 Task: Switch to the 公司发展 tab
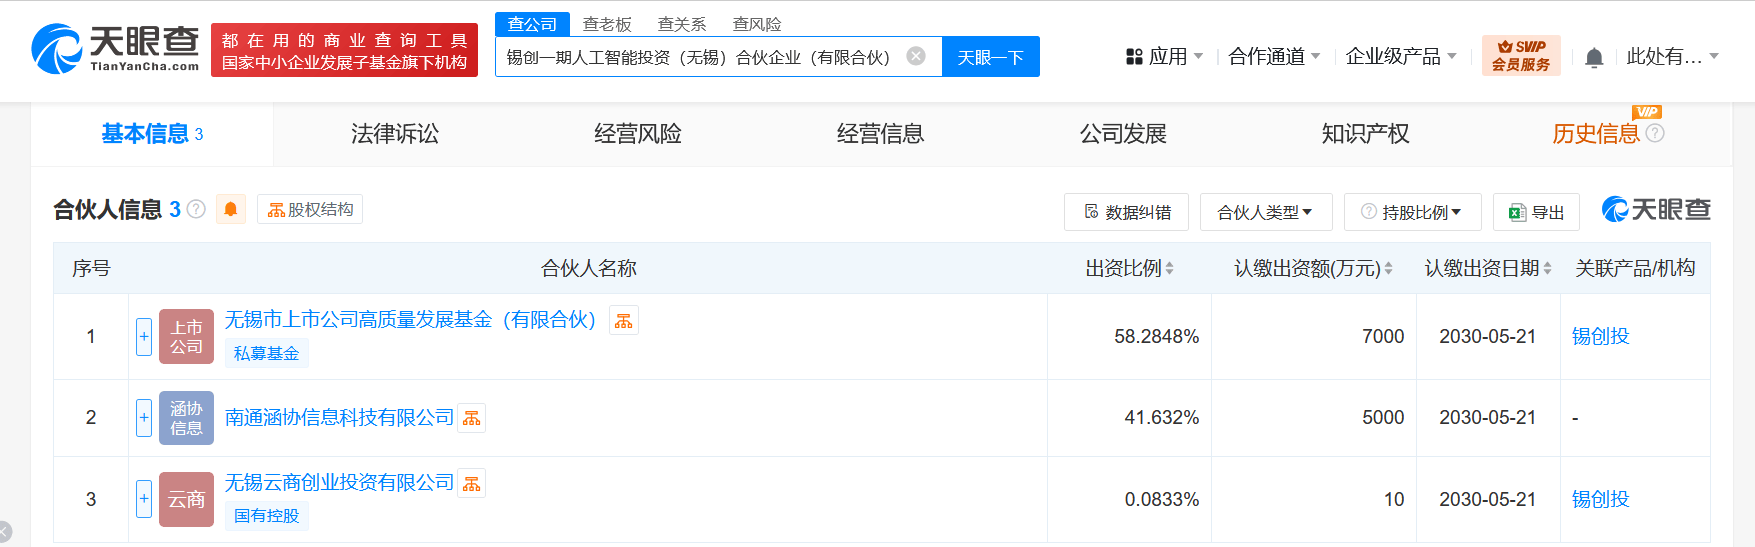(x=1123, y=134)
